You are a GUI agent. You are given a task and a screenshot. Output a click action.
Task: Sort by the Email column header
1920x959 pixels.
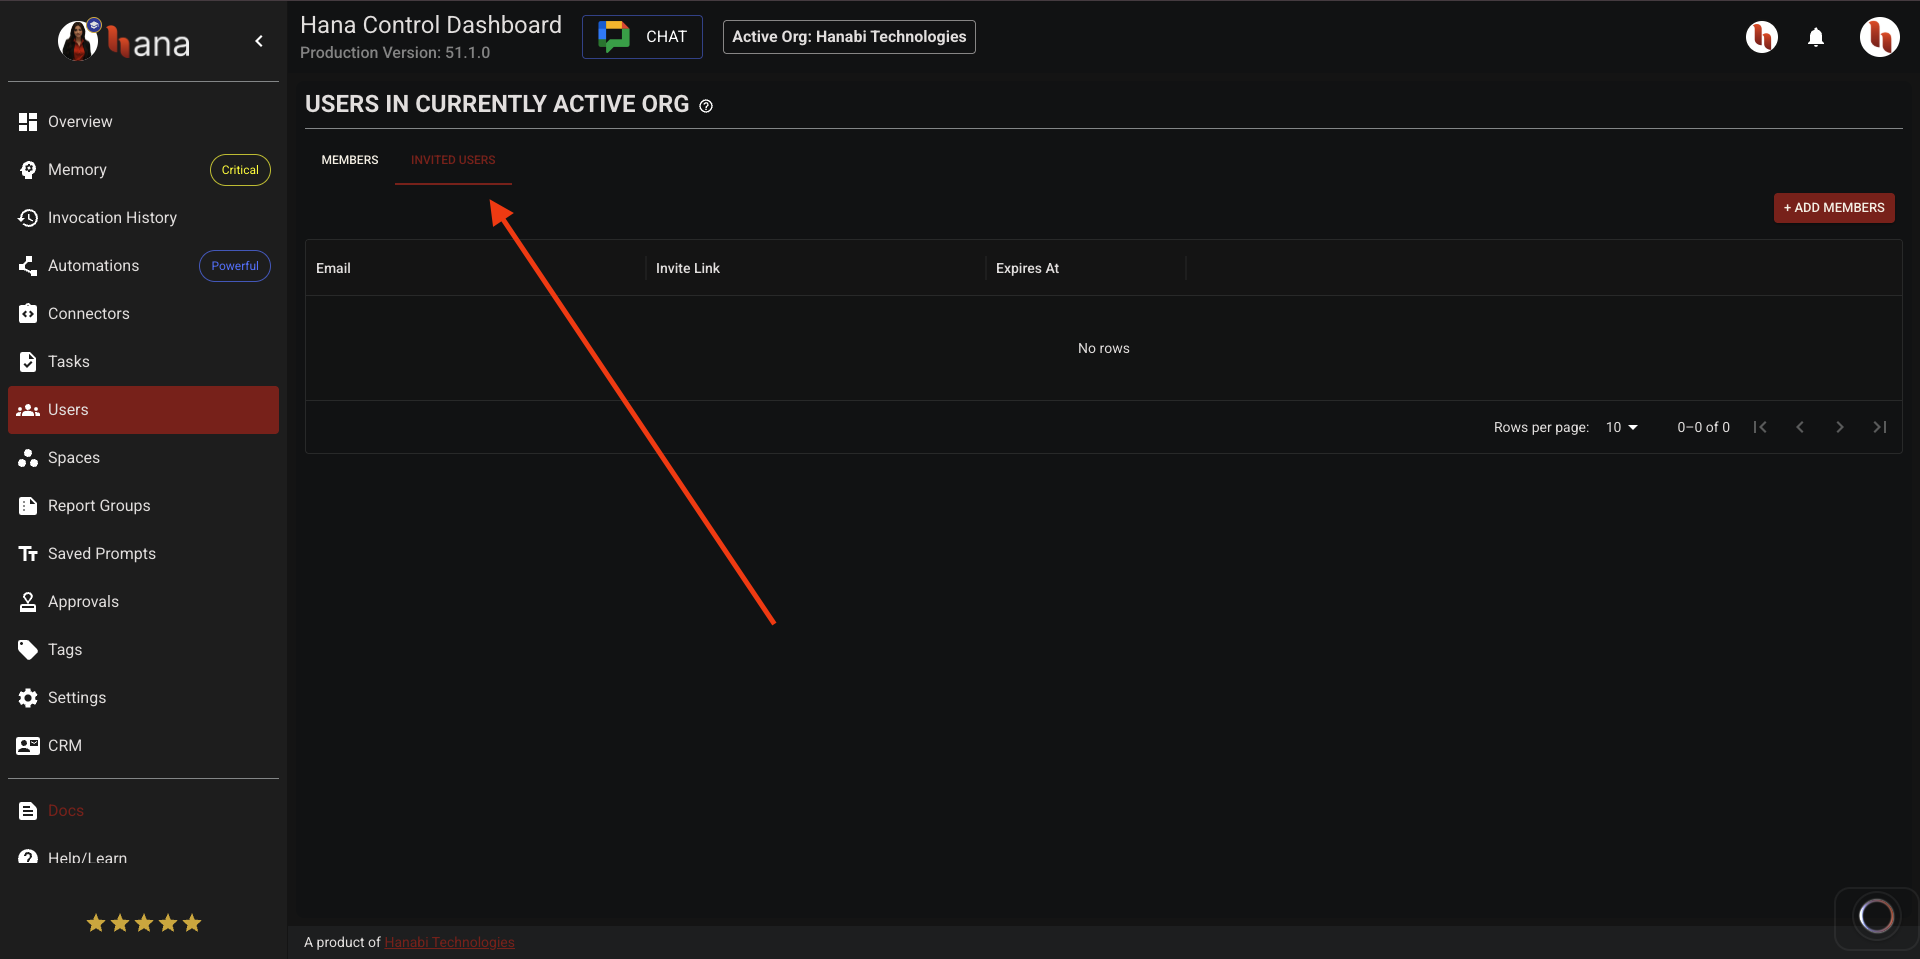(x=333, y=268)
